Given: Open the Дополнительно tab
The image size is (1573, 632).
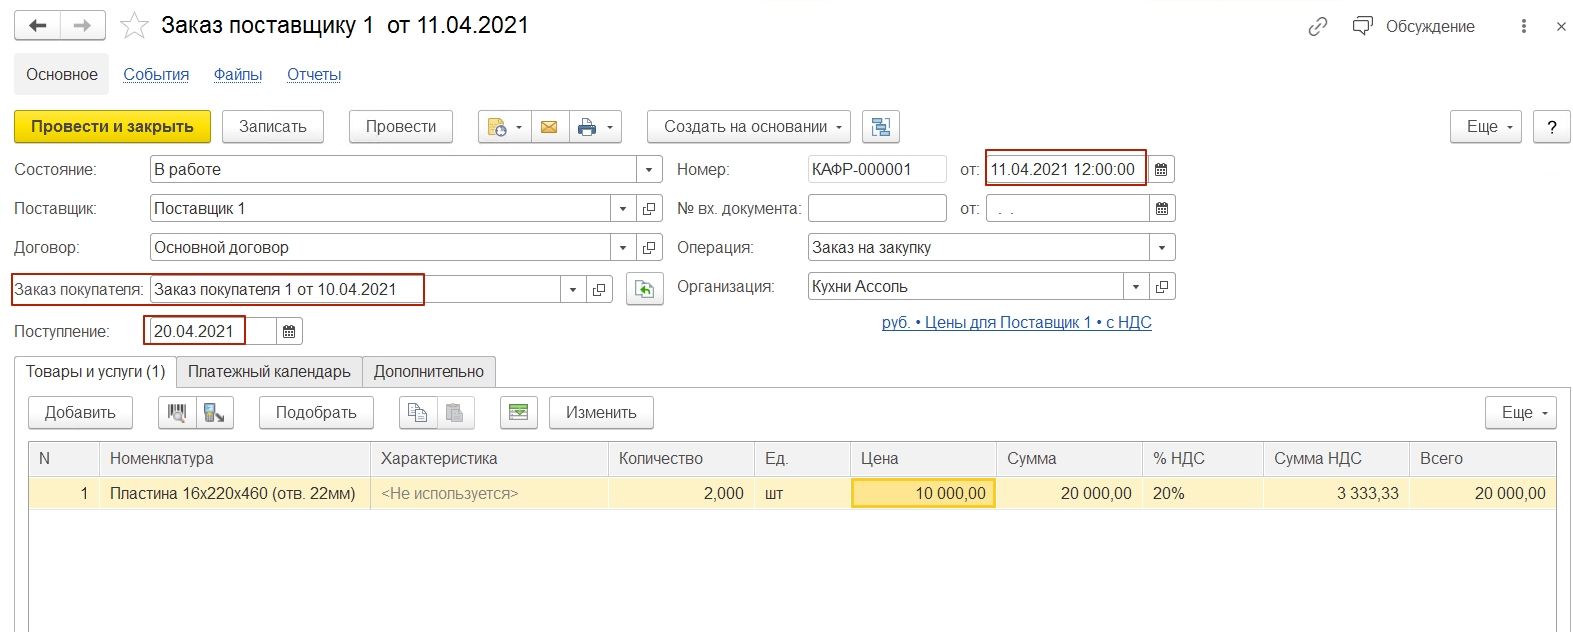Looking at the screenshot, I should point(428,372).
